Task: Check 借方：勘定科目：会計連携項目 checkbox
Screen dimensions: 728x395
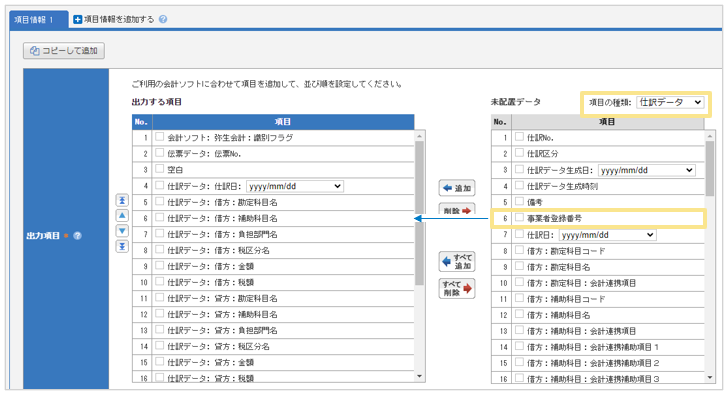Action: tap(519, 282)
